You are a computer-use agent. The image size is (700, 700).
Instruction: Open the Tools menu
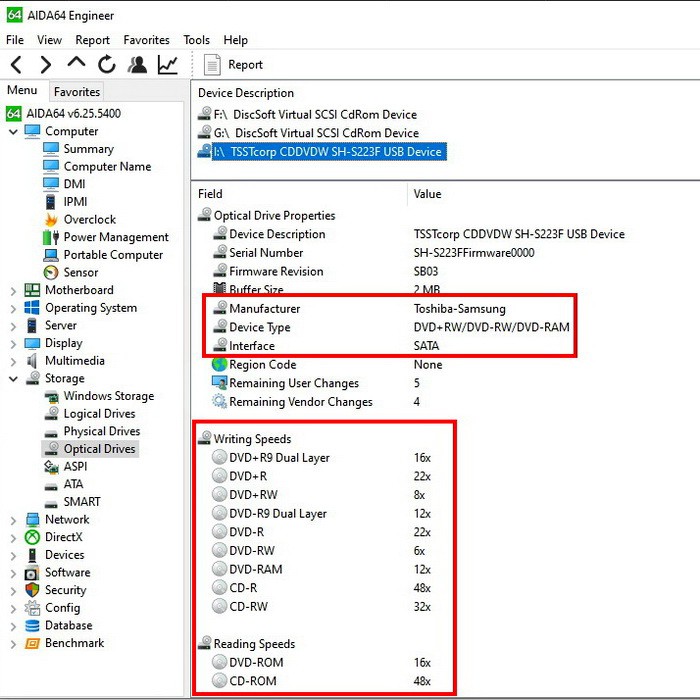coord(196,40)
